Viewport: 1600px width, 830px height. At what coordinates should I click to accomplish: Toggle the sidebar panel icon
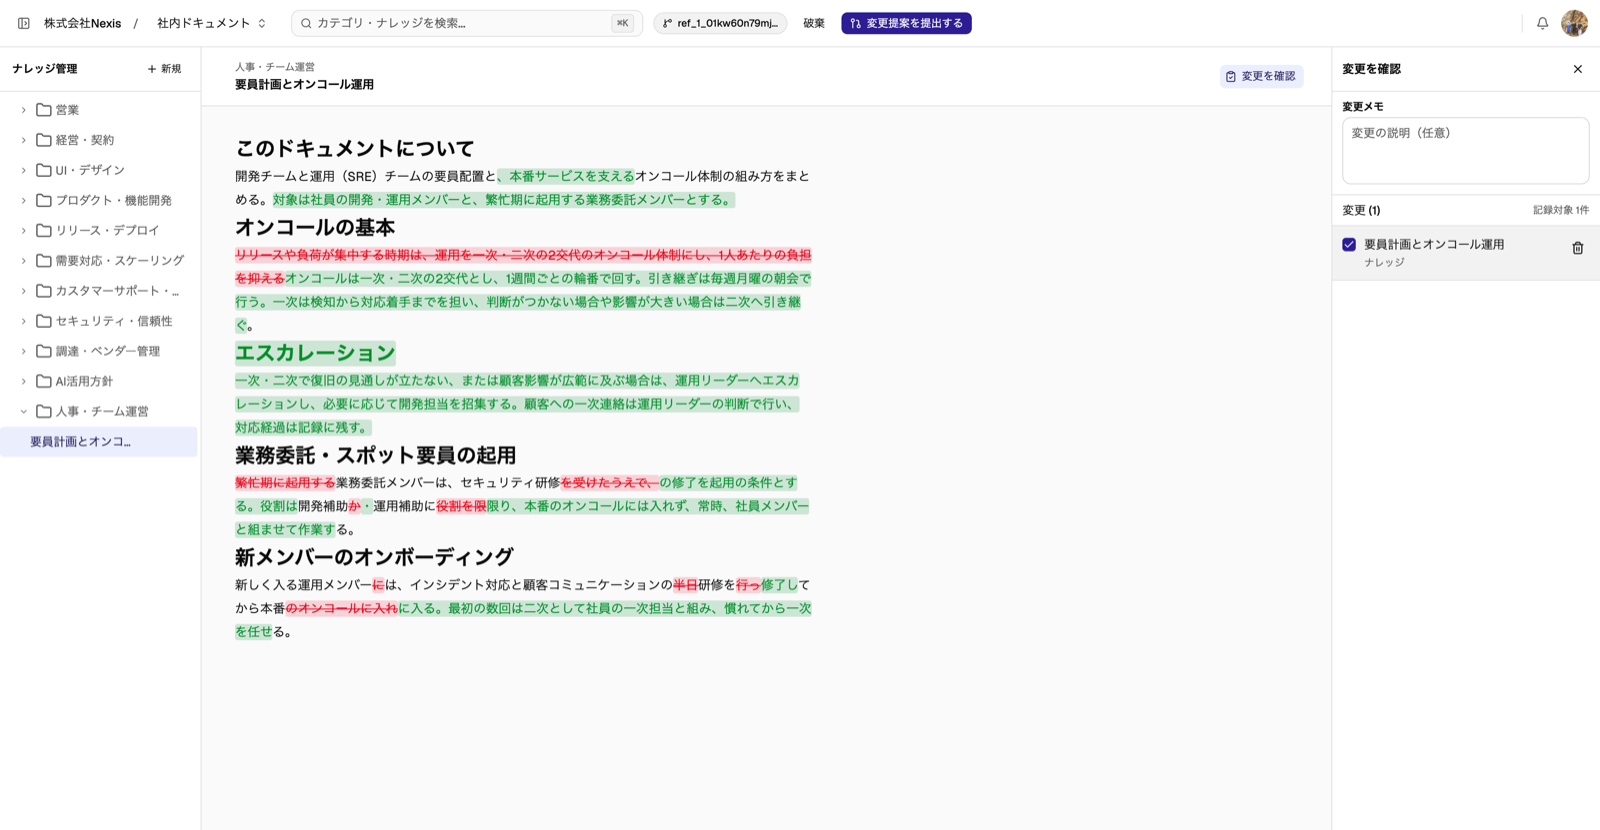24,23
